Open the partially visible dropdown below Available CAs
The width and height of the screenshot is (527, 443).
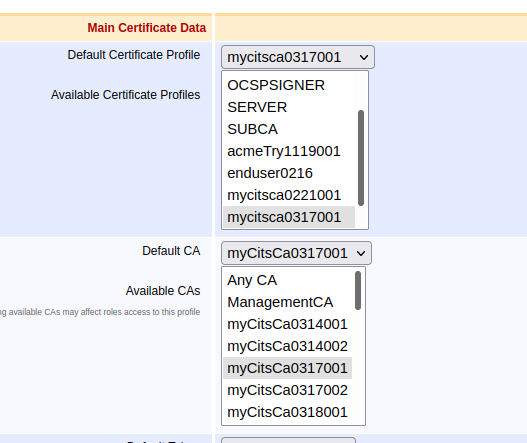tap(288, 440)
